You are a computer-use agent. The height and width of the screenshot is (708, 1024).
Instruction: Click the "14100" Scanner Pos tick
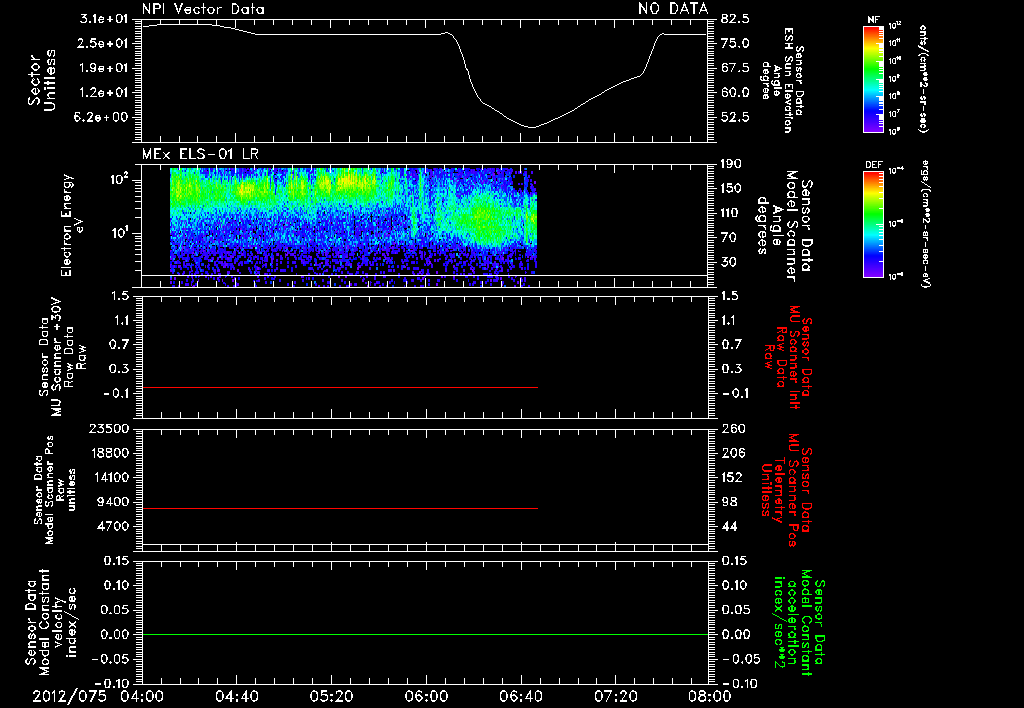click(x=109, y=477)
